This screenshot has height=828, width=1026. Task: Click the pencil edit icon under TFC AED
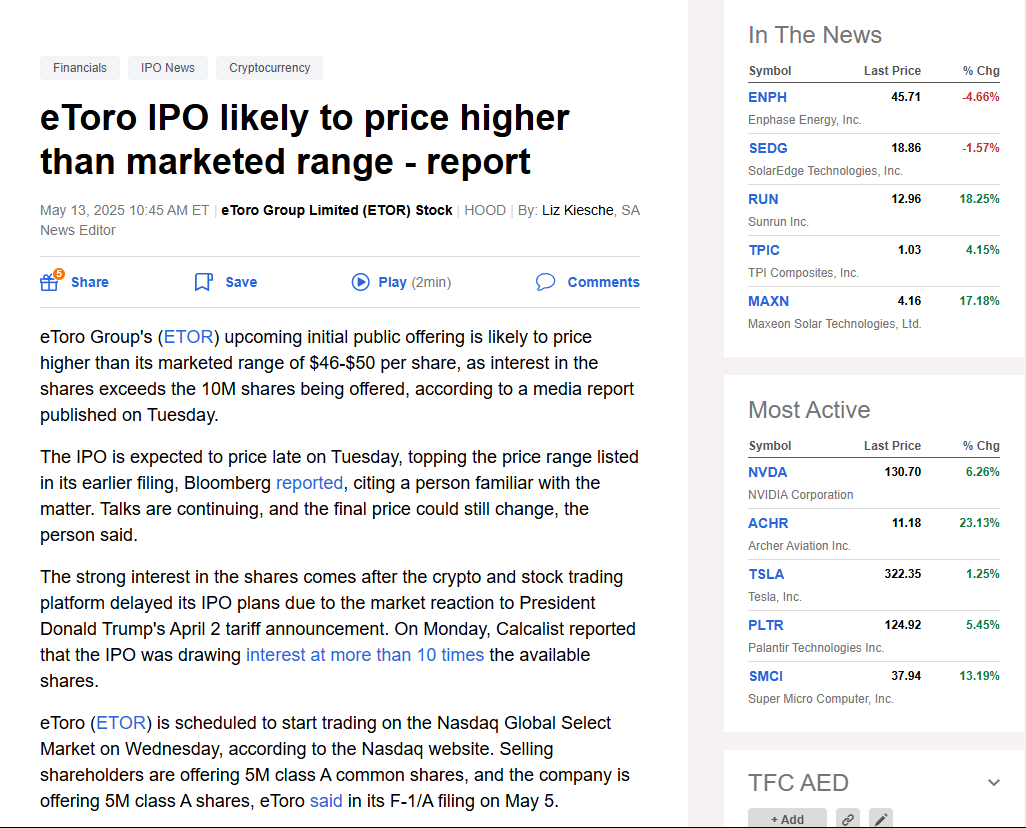tap(880, 818)
